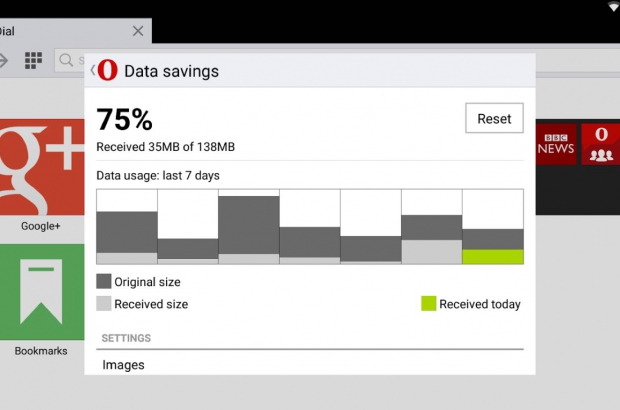Image resolution: width=620 pixels, height=410 pixels.
Task: Click the Wi-Fi status icon
Action: point(612,7)
